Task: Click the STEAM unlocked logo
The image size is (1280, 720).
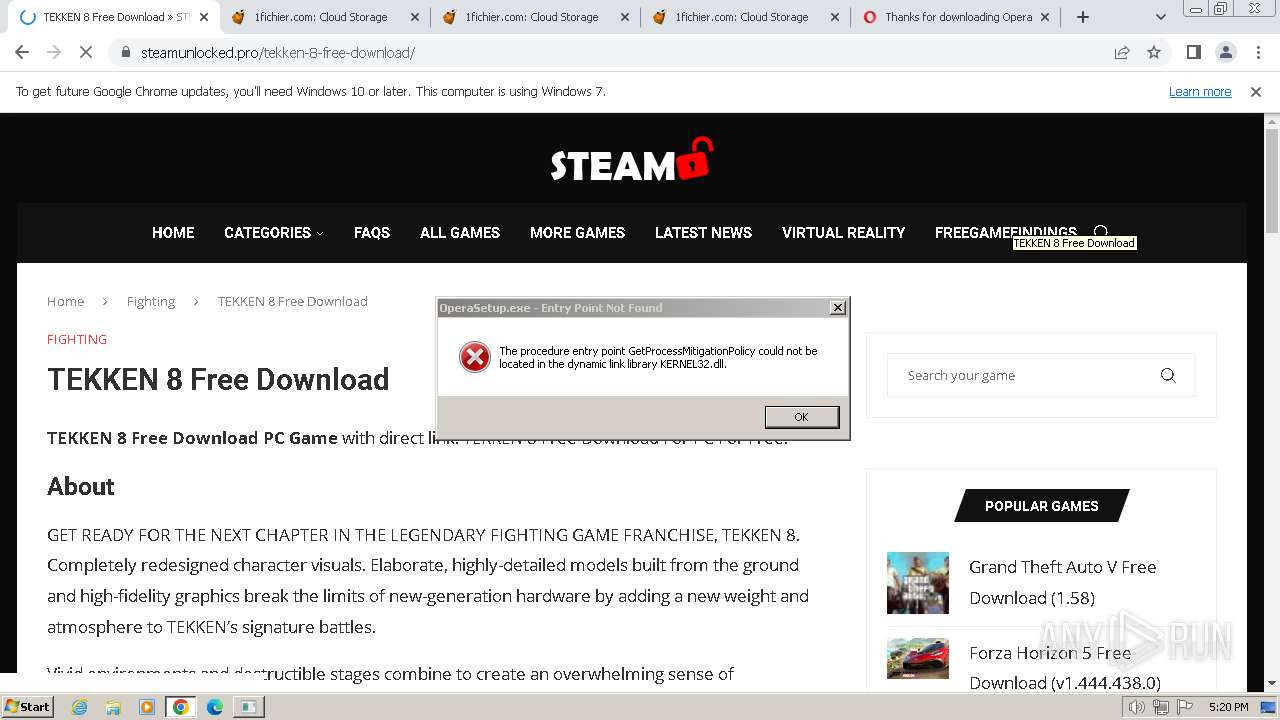Action: click(631, 161)
